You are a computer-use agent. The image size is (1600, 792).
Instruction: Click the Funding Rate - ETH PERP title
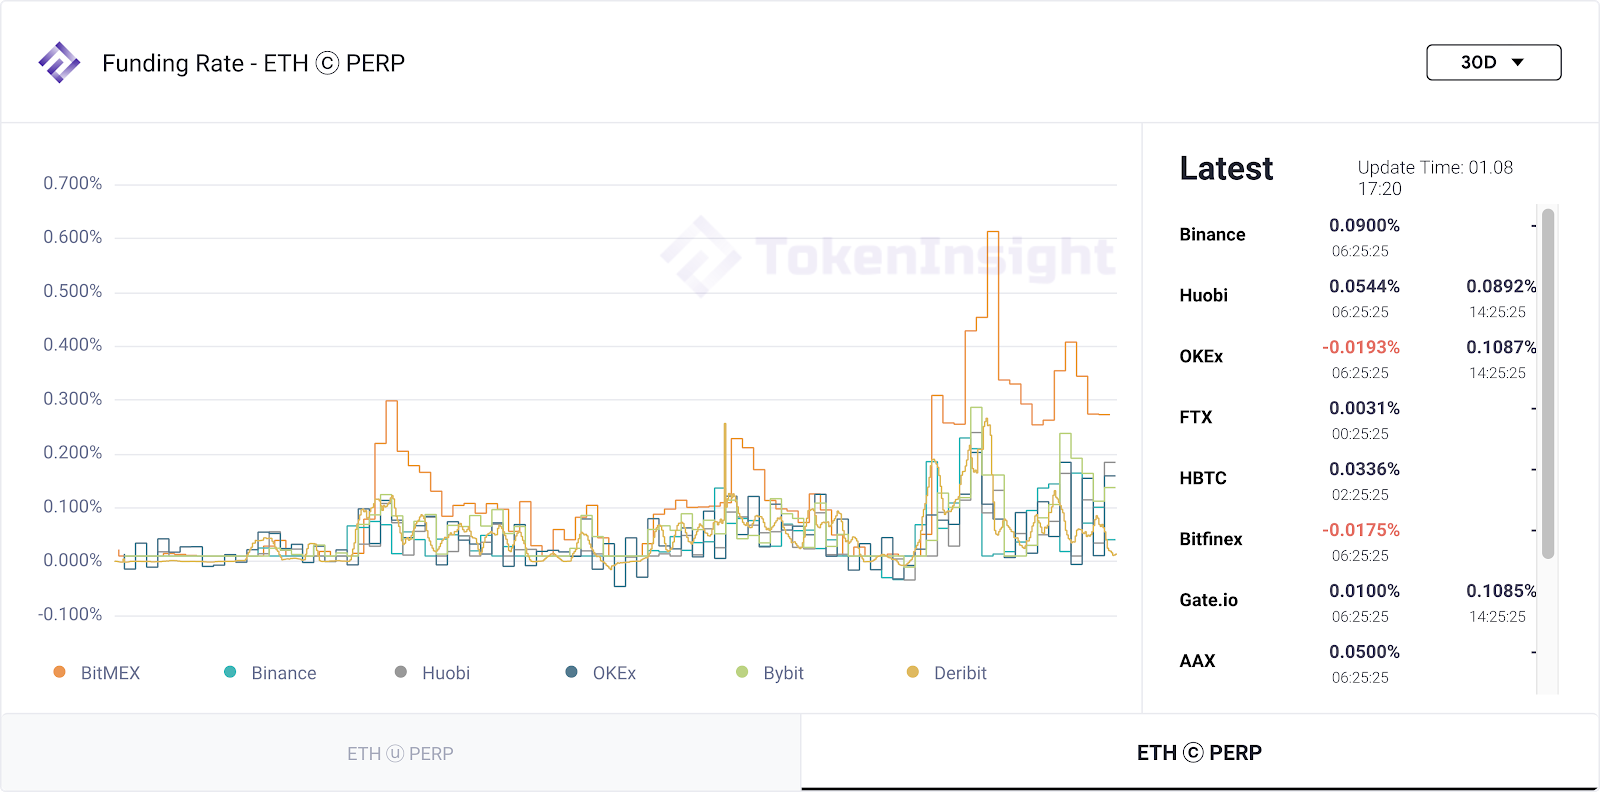253,63
